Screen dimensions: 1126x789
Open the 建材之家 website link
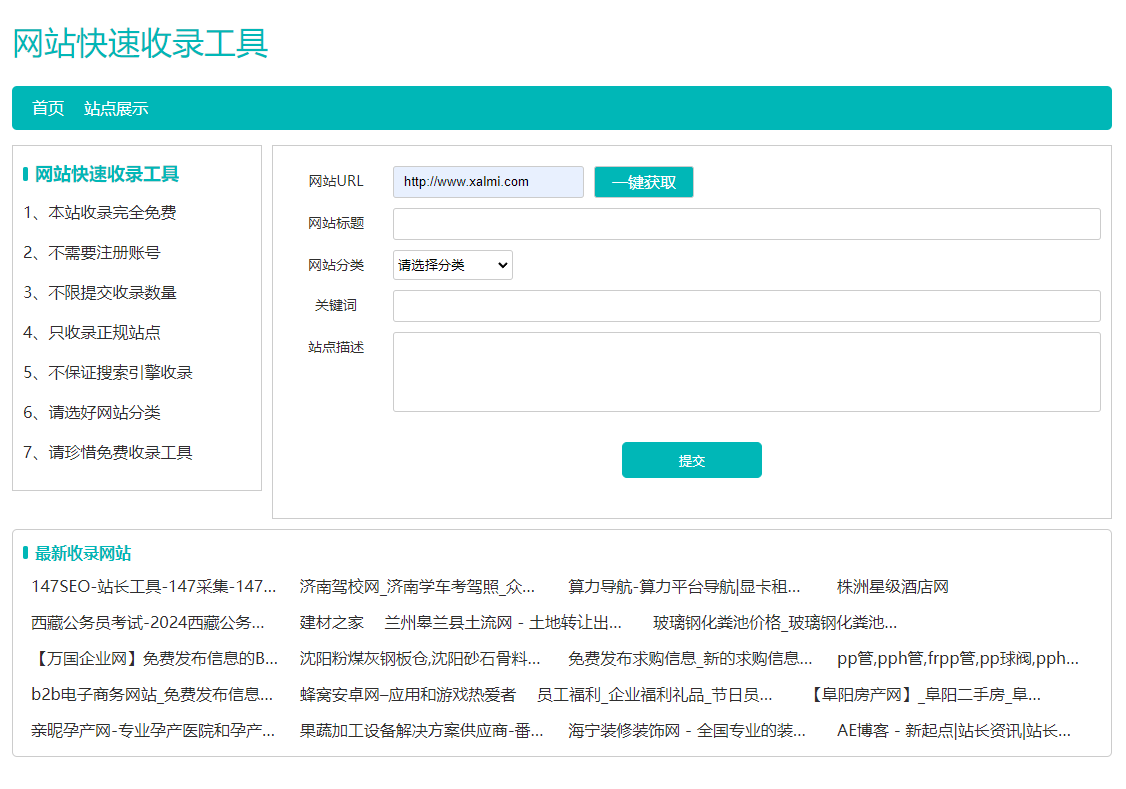(332, 623)
